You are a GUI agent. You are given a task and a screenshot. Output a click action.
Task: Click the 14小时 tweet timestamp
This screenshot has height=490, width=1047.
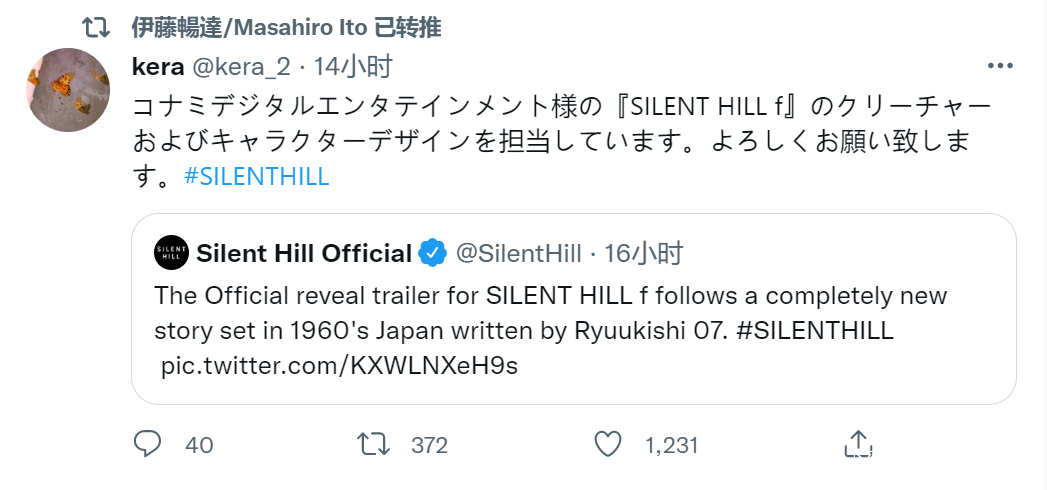(352, 67)
